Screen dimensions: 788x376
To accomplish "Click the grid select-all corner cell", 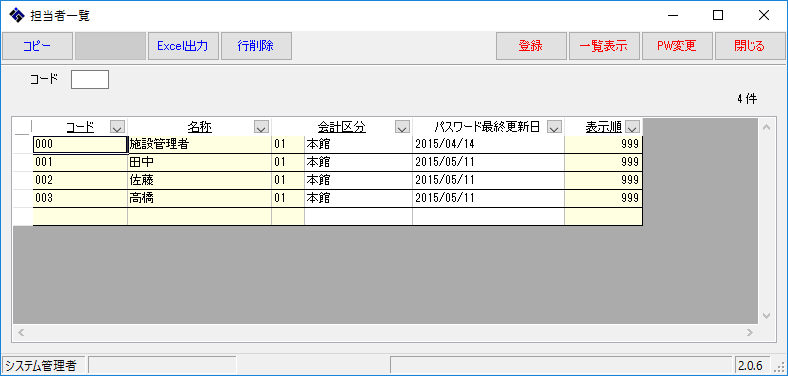I will tap(23, 127).
